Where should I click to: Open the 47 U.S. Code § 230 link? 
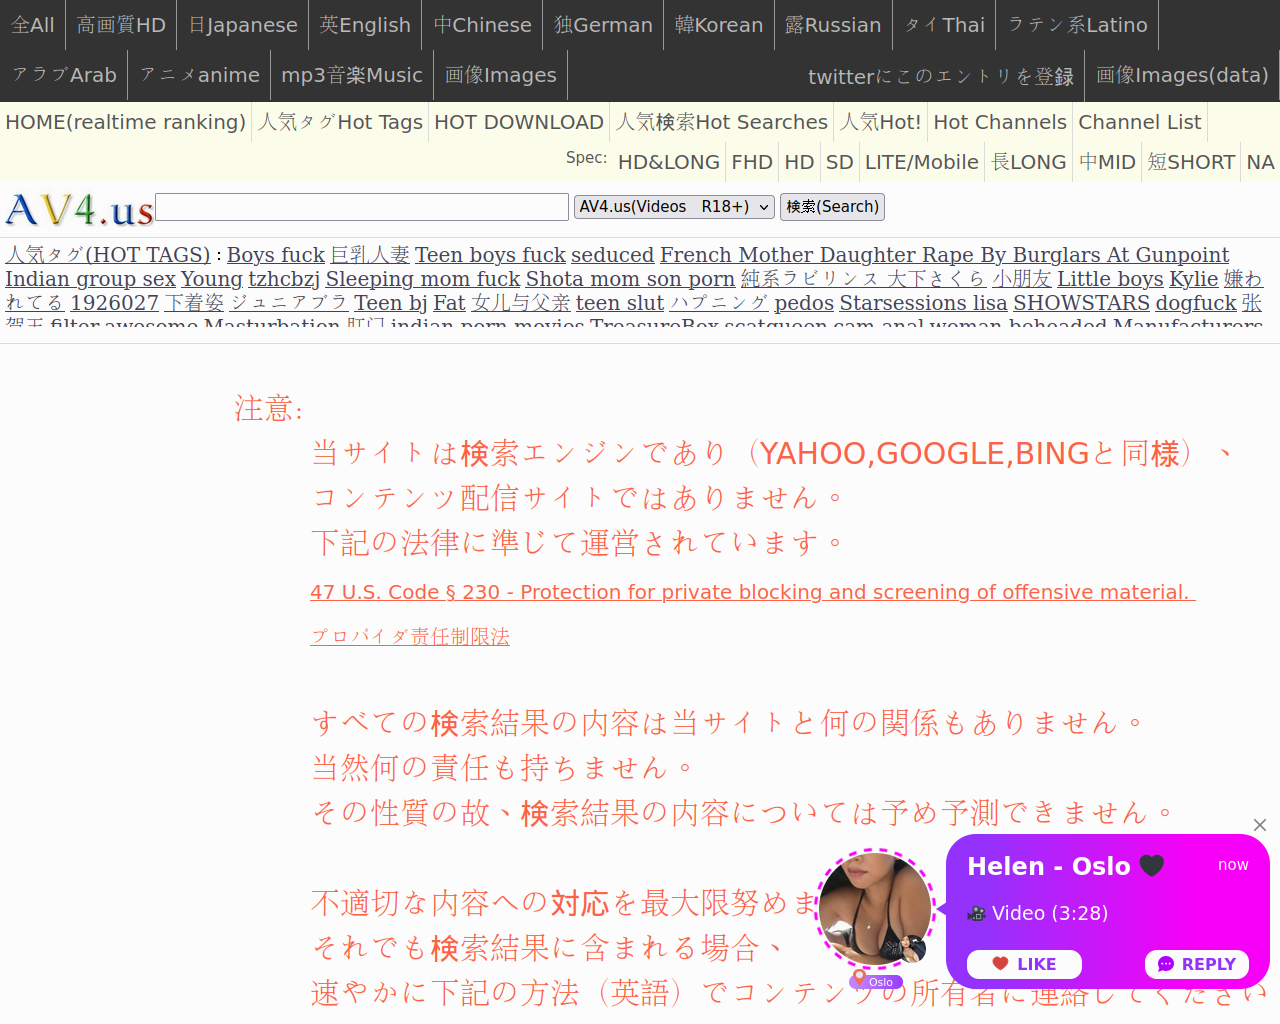click(x=752, y=592)
